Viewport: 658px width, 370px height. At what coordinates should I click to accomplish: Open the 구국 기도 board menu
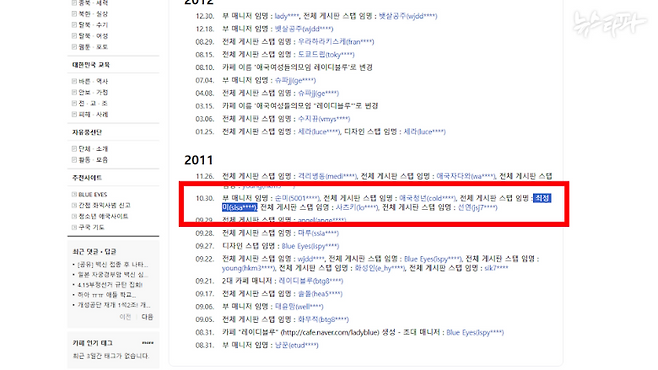coord(91,227)
